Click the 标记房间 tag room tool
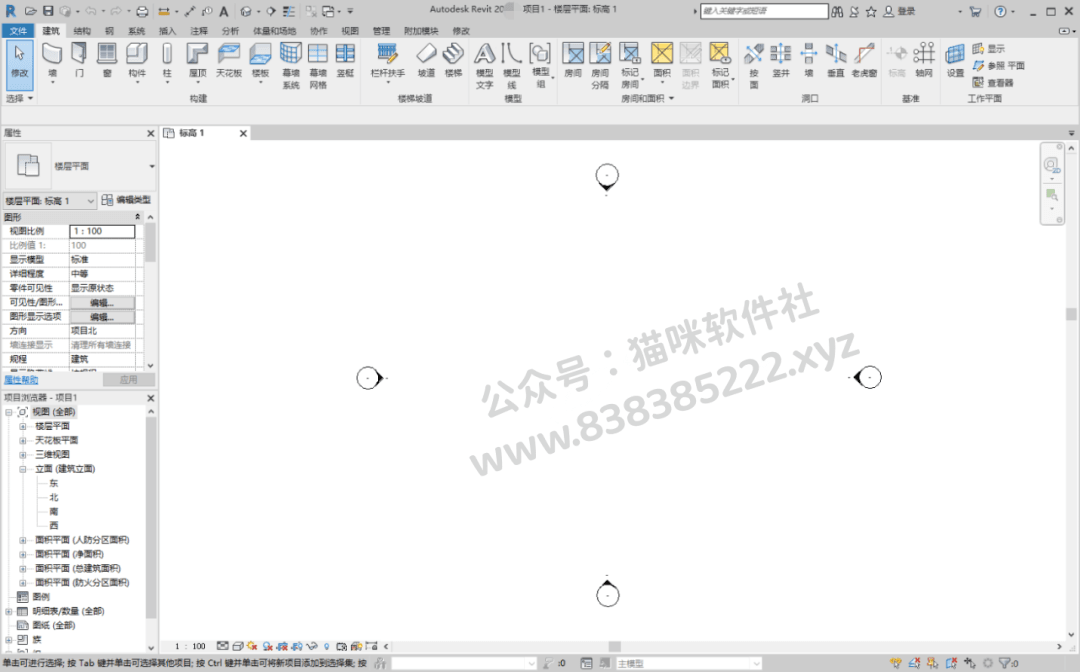The image size is (1080, 672). [x=630, y=65]
